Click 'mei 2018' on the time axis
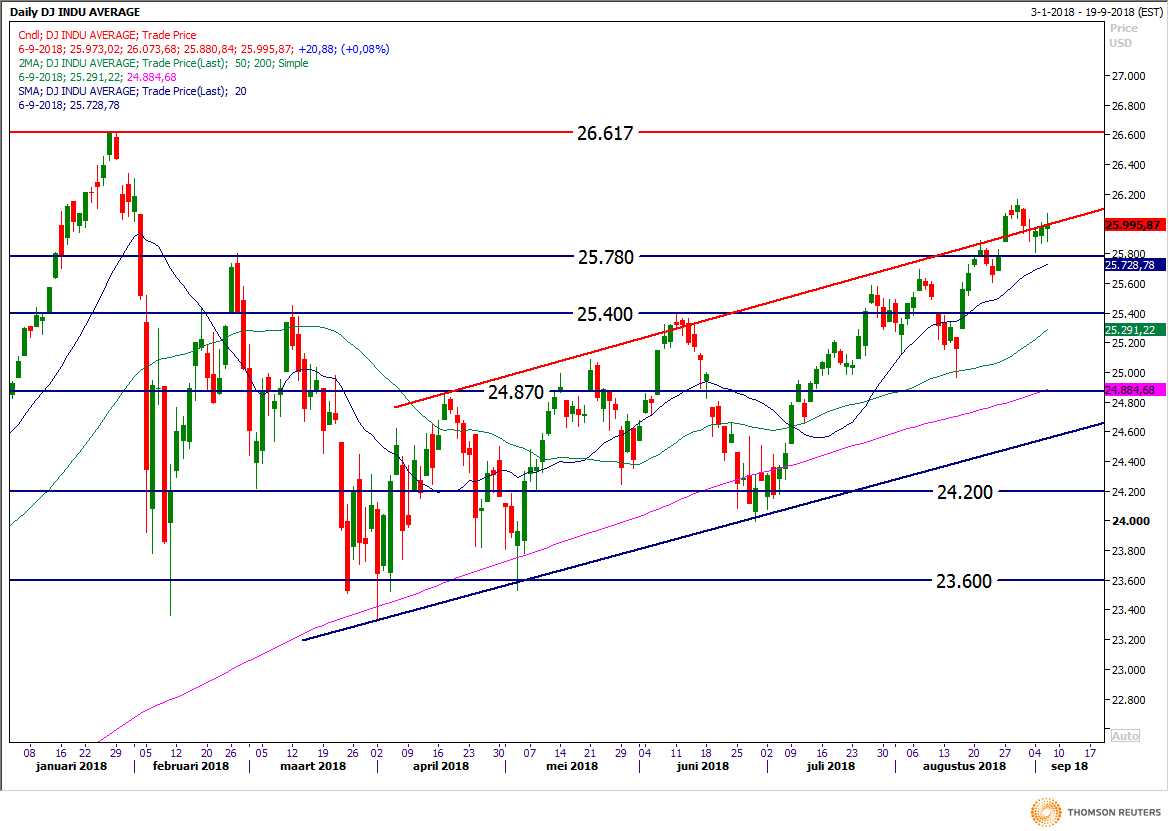This screenshot has width=1169, height=831. click(572, 766)
